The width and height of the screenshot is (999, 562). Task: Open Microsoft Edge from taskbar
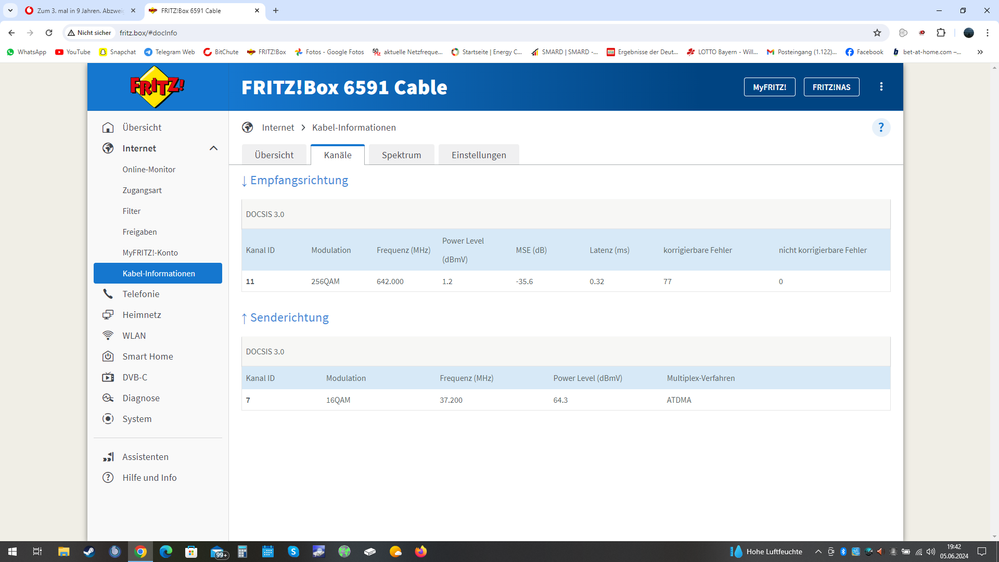click(166, 552)
